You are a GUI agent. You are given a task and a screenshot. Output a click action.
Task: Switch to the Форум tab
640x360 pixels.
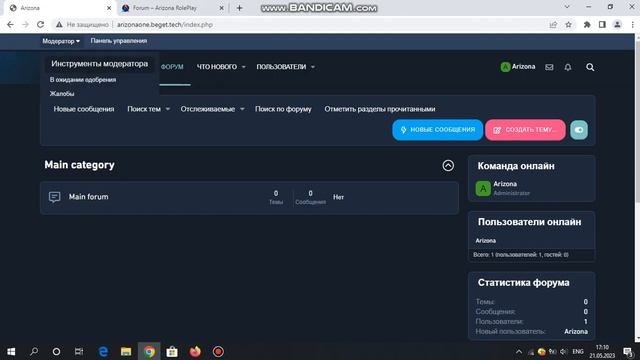172,67
